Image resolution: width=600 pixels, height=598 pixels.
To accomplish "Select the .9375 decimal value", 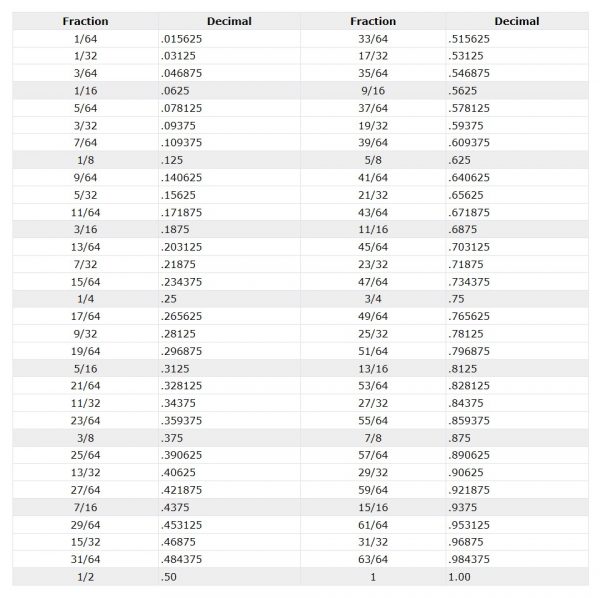I will tap(464, 507).
